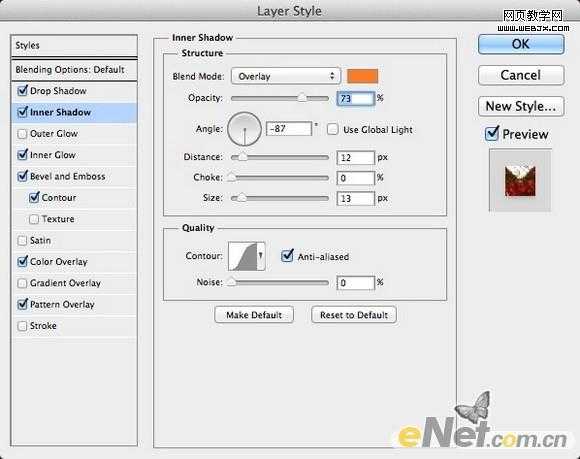Toggle the Anti-aliased checkbox

[x=287, y=256]
